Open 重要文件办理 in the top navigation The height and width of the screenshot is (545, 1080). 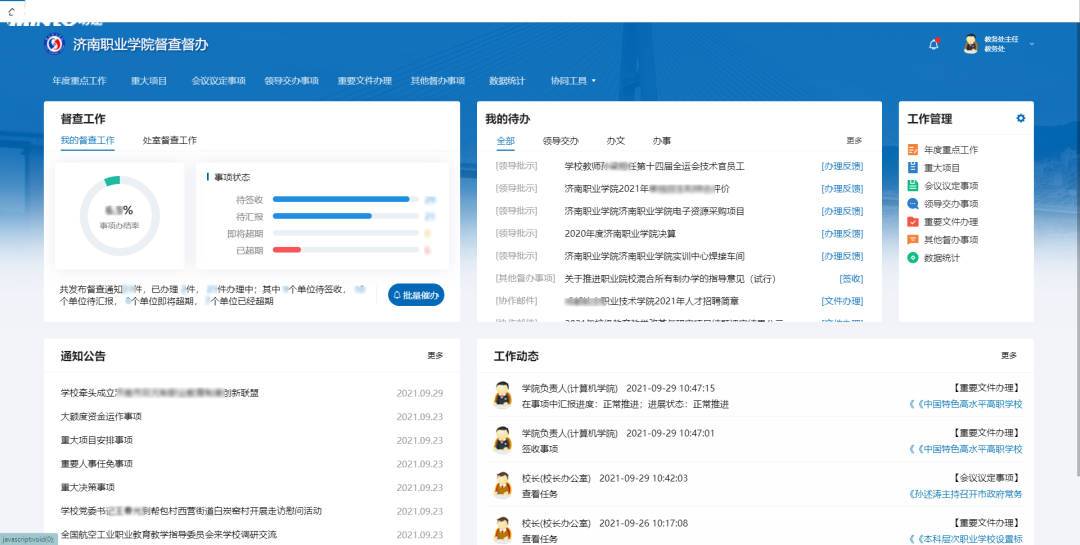point(364,81)
